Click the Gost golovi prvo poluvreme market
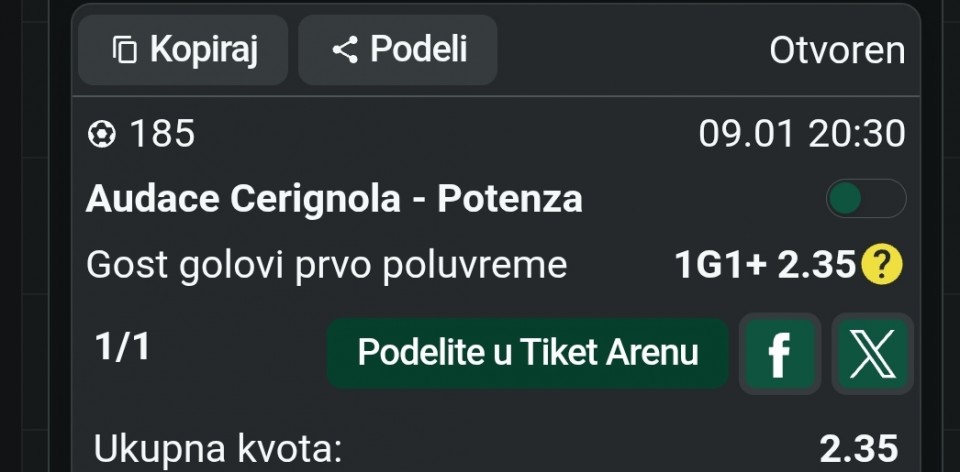The image size is (960, 472). 327,265
